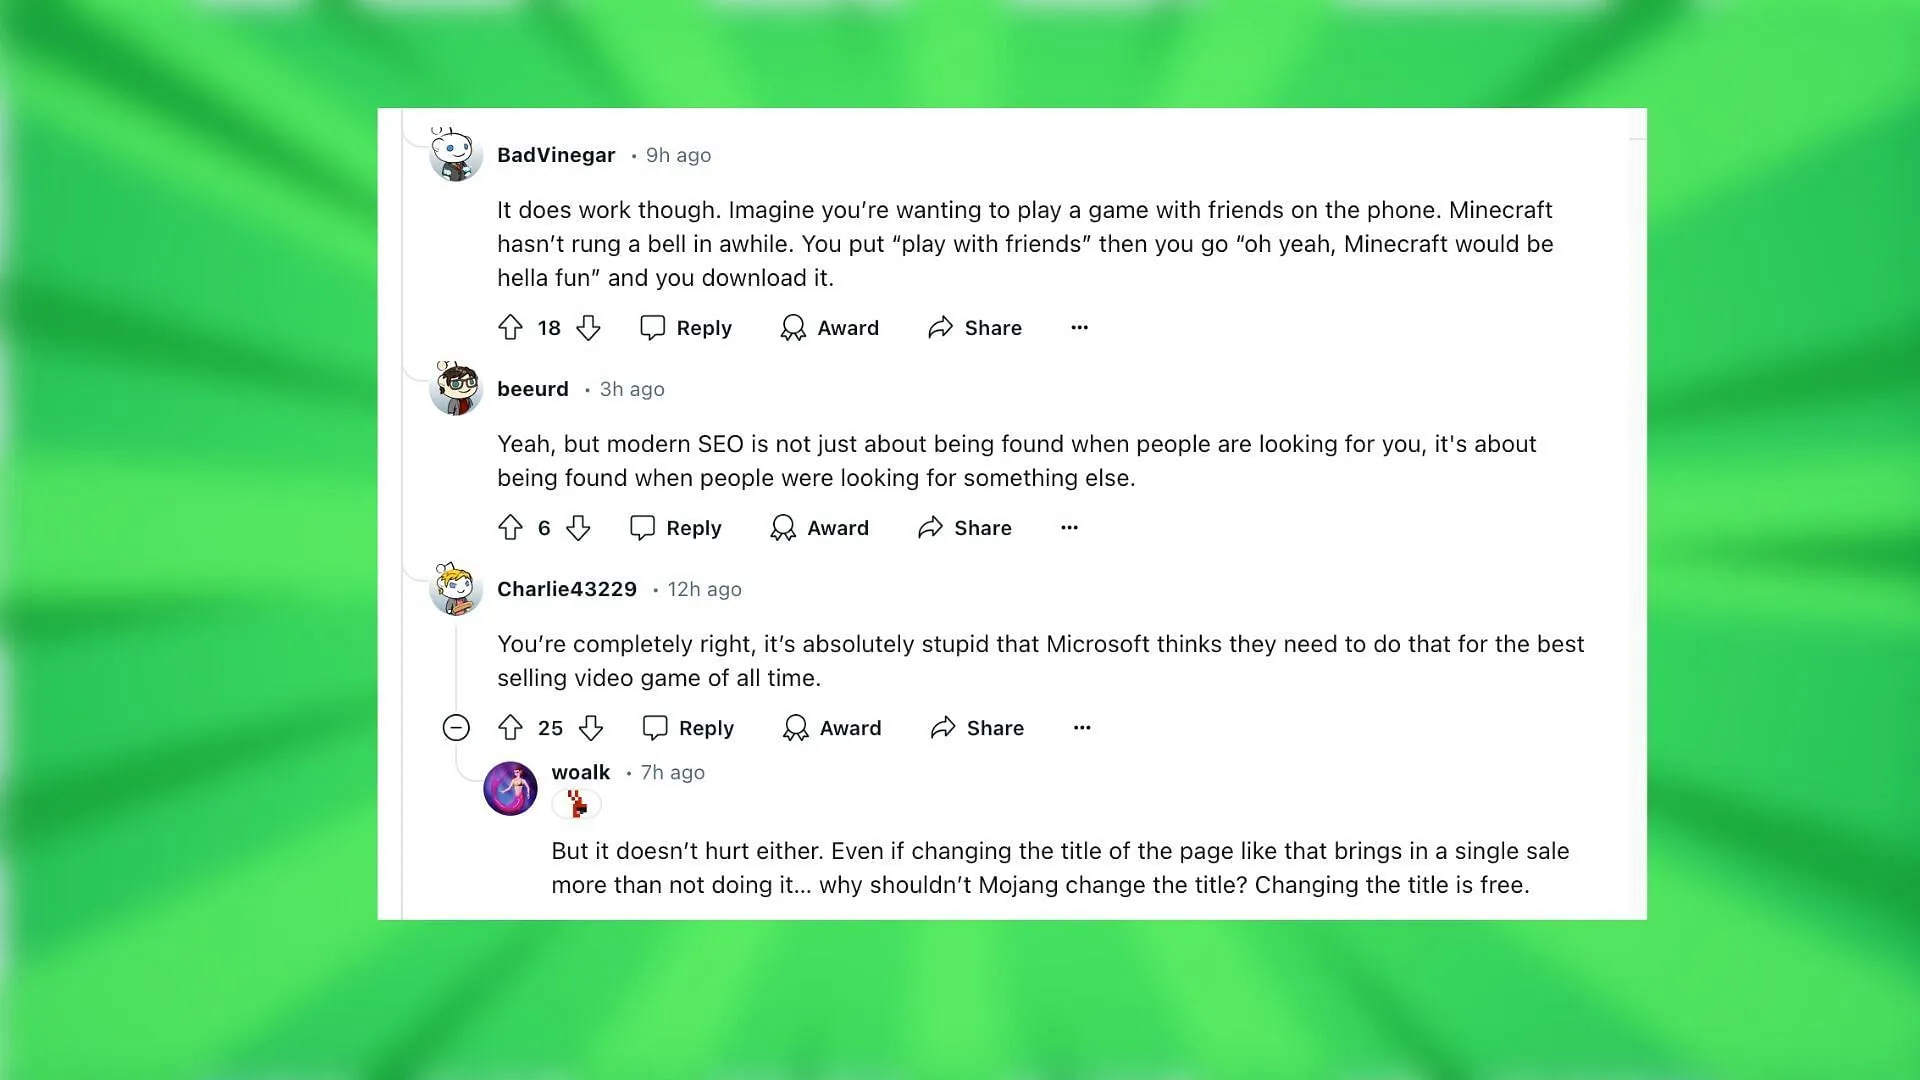1920x1080 pixels.
Task: Click the upvote arrow on BadVinegar's comment
Action: click(x=510, y=327)
